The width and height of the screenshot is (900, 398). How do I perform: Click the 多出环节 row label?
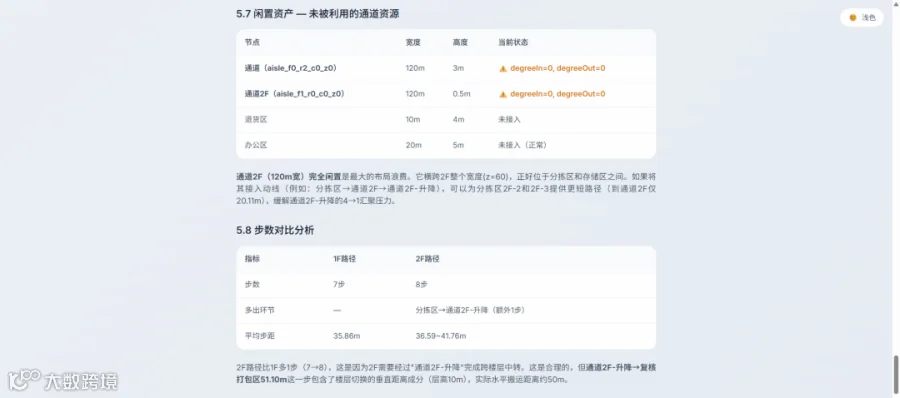[x=259, y=310]
